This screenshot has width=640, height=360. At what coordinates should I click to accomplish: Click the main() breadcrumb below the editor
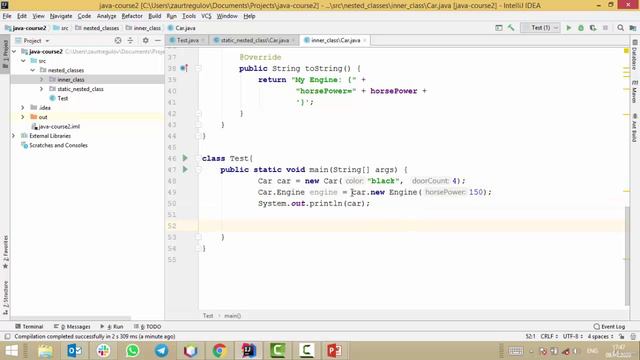[232, 316]
